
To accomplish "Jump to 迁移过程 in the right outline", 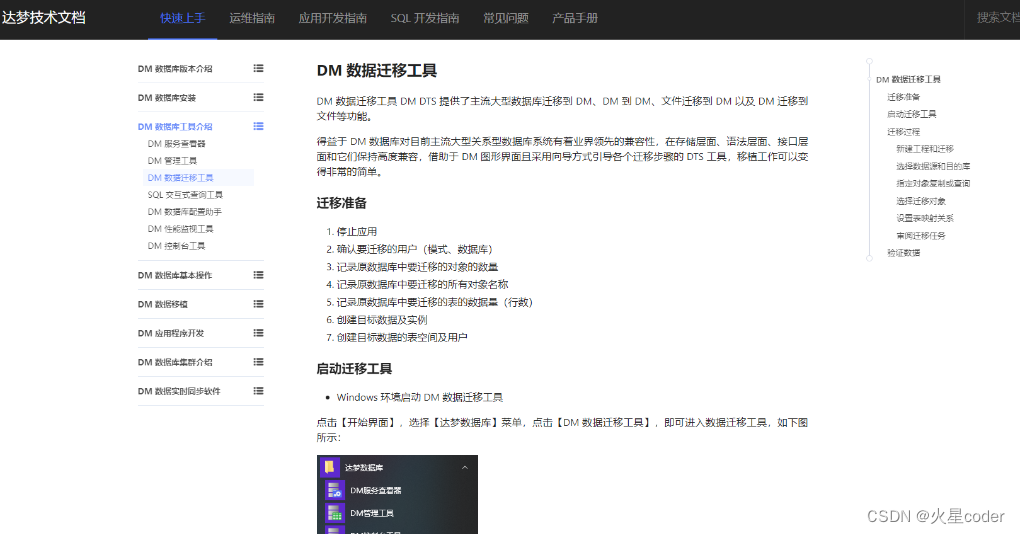I will pos(904,131).
